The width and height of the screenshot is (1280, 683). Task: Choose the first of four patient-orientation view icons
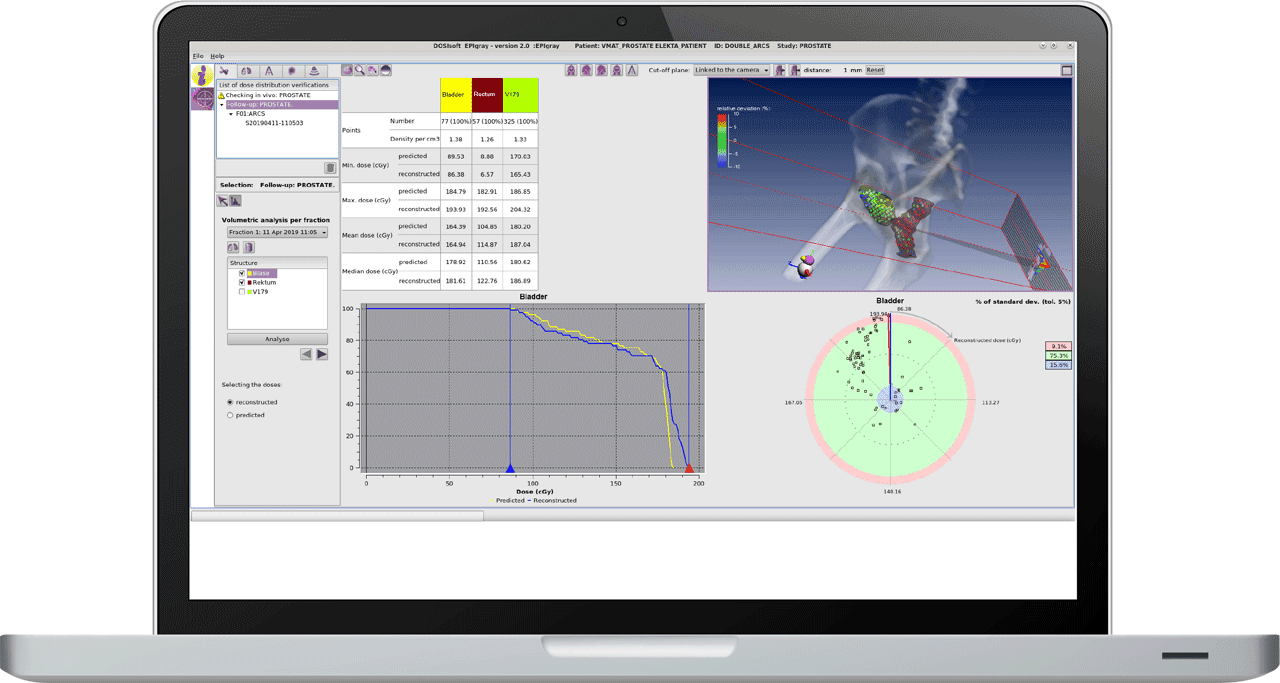click(x=571, y=70)
